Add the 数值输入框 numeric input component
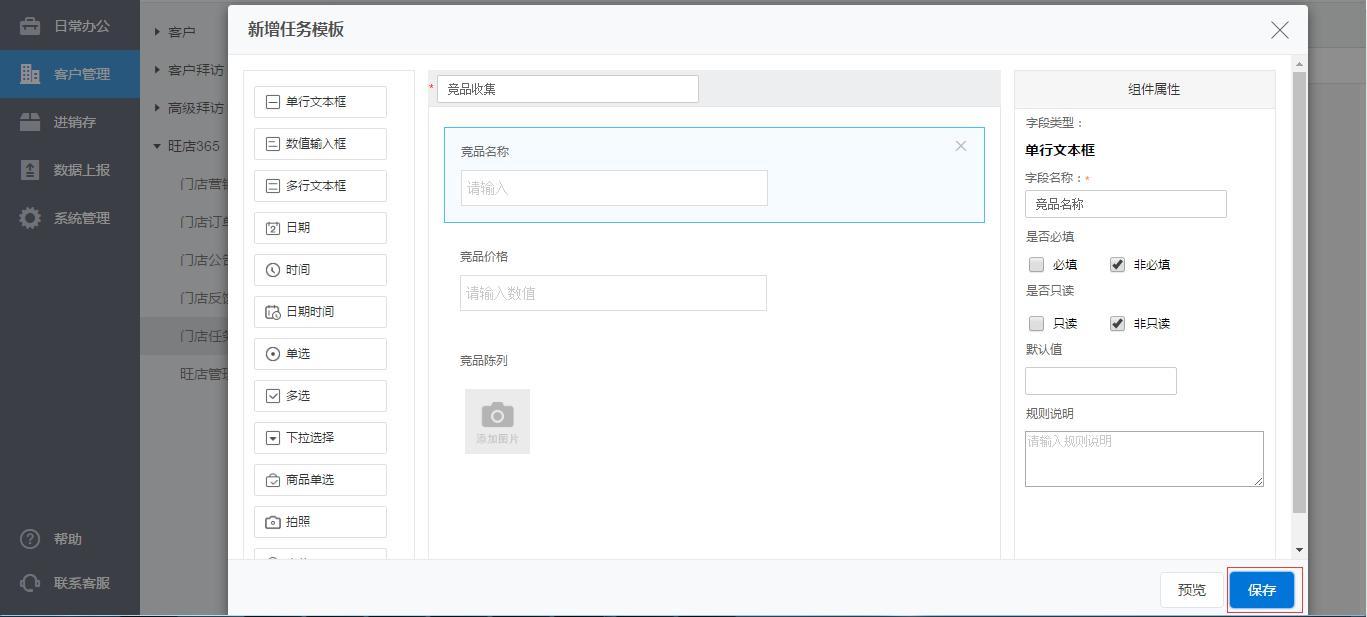 pyautogui.click(x=320, y=144)
